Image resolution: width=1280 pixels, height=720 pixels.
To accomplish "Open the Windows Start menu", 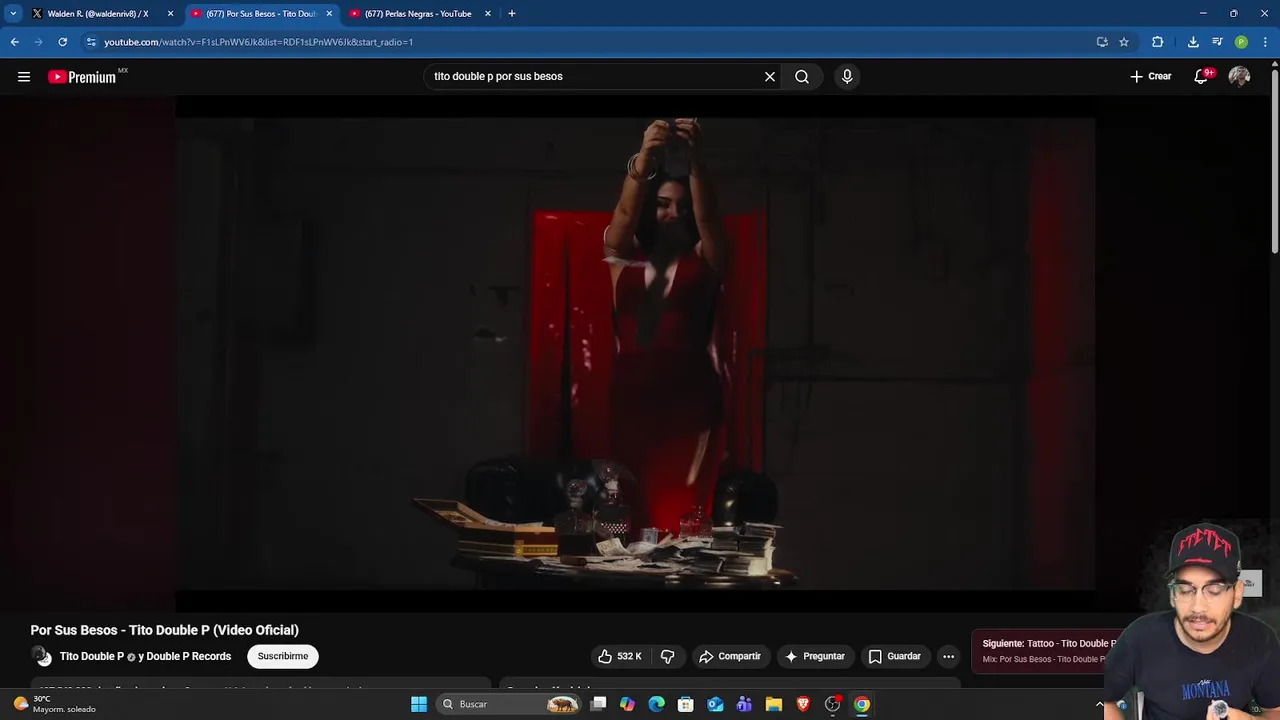I will (x=419, y=704).
